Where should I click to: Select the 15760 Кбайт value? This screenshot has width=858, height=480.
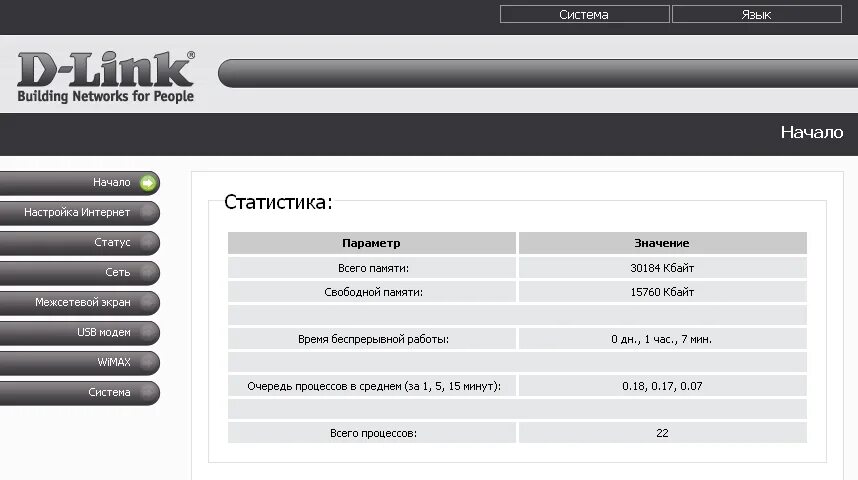[663, 292]
